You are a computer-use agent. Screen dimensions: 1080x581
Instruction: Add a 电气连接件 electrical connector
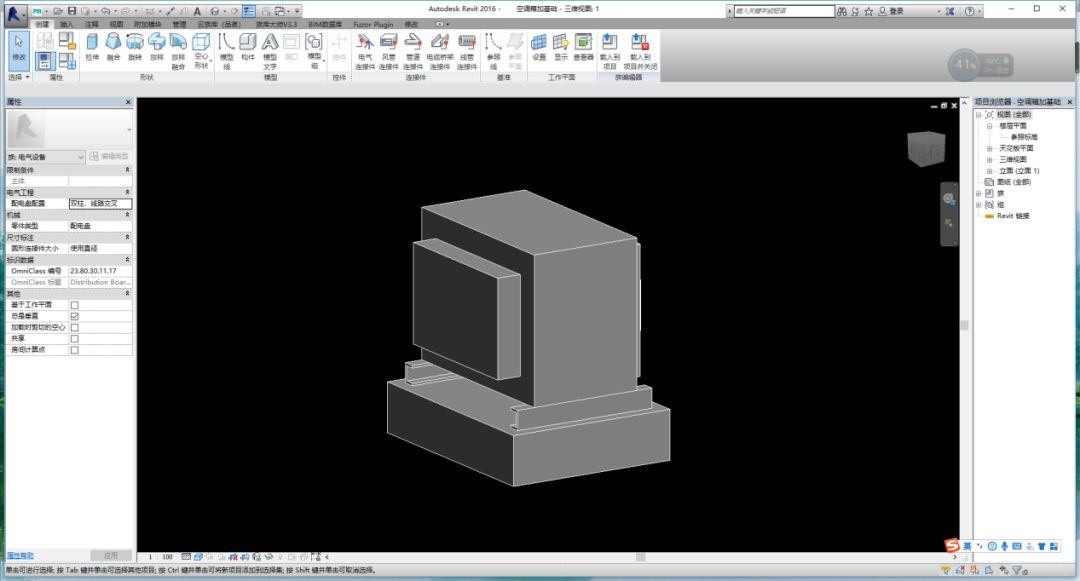(365, 51)
